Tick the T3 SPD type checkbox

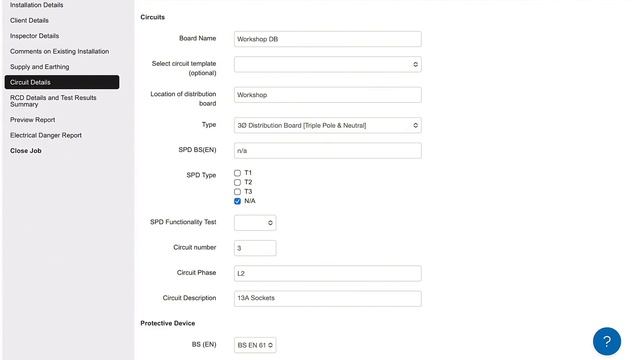click(237, 192)
